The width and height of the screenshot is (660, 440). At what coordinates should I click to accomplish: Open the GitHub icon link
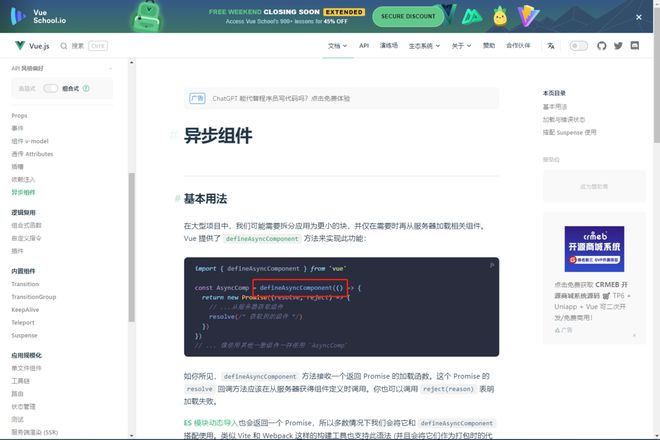601,45
